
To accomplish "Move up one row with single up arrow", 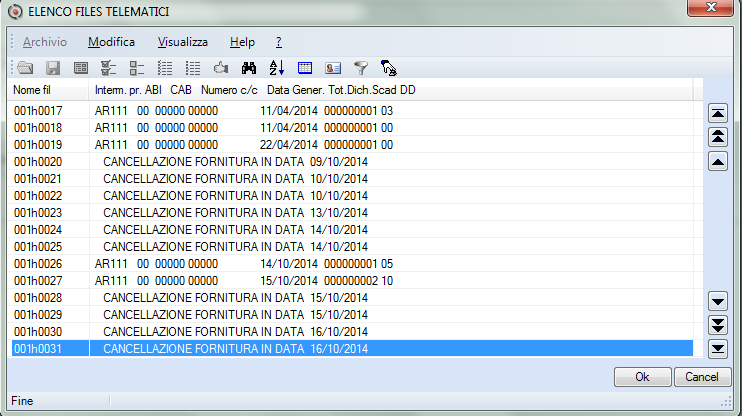I will pos(718,162).
